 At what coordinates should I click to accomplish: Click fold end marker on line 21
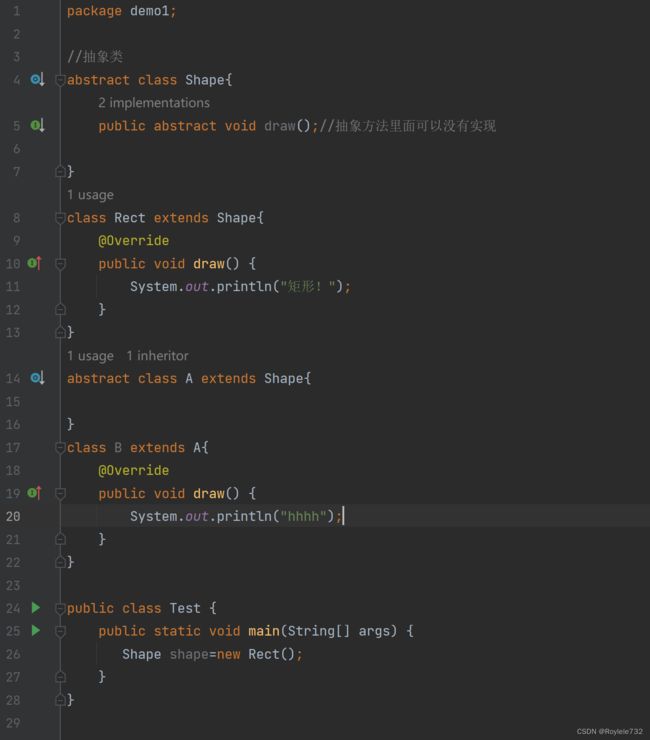(60, 539)
